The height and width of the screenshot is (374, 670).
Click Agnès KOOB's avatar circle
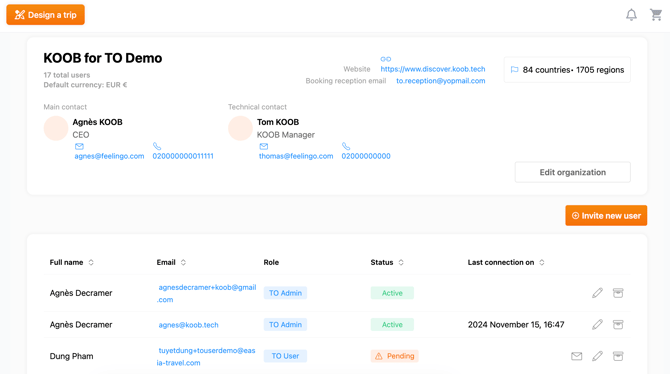[x=56, y=128]
